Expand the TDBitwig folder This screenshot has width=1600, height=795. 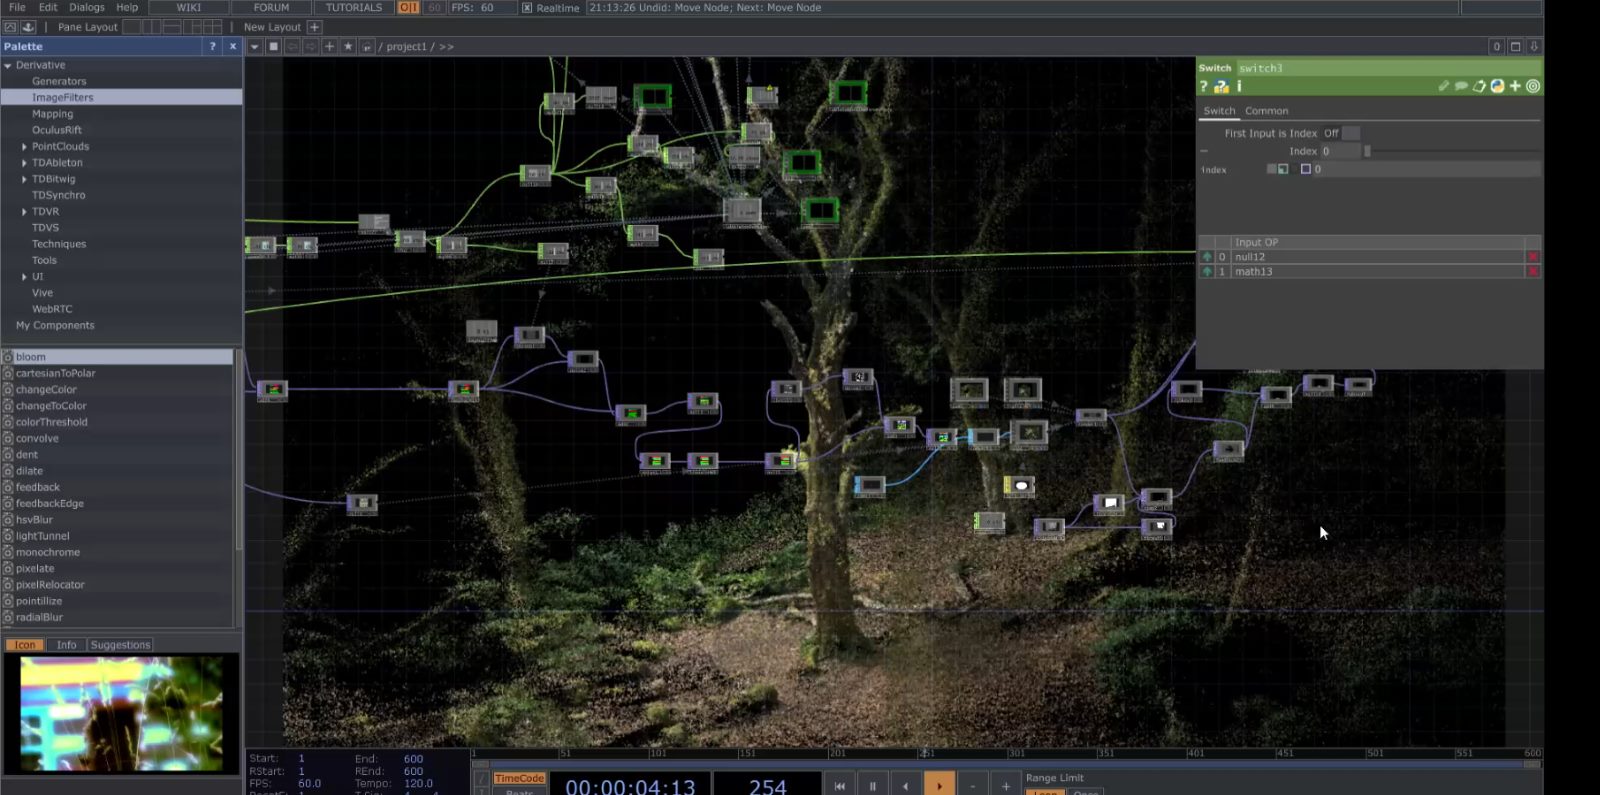coord(24,179)
